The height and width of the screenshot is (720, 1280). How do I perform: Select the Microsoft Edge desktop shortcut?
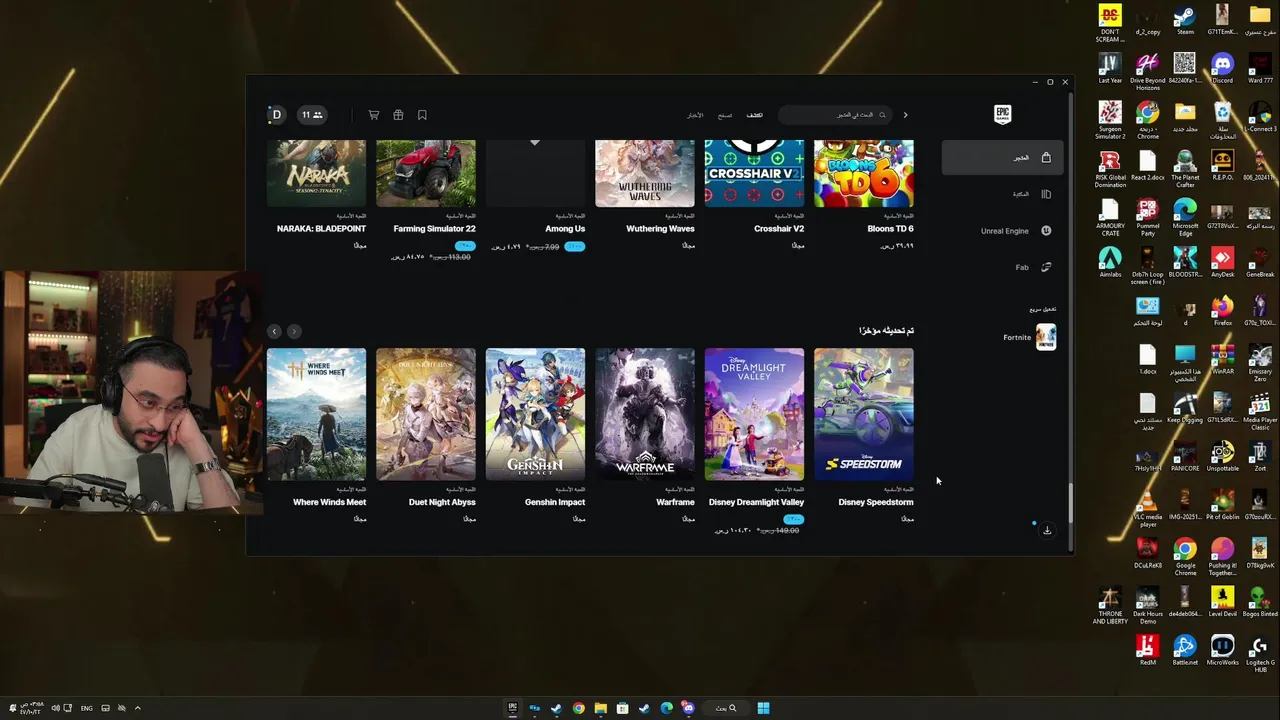(1185, 215)
